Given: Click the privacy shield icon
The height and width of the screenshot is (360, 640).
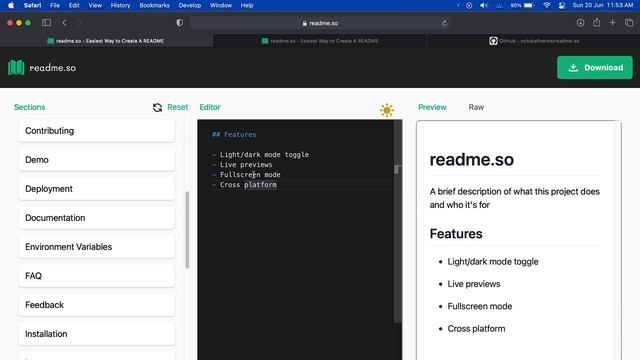Looking at the screenshot, I should point(180,23).
